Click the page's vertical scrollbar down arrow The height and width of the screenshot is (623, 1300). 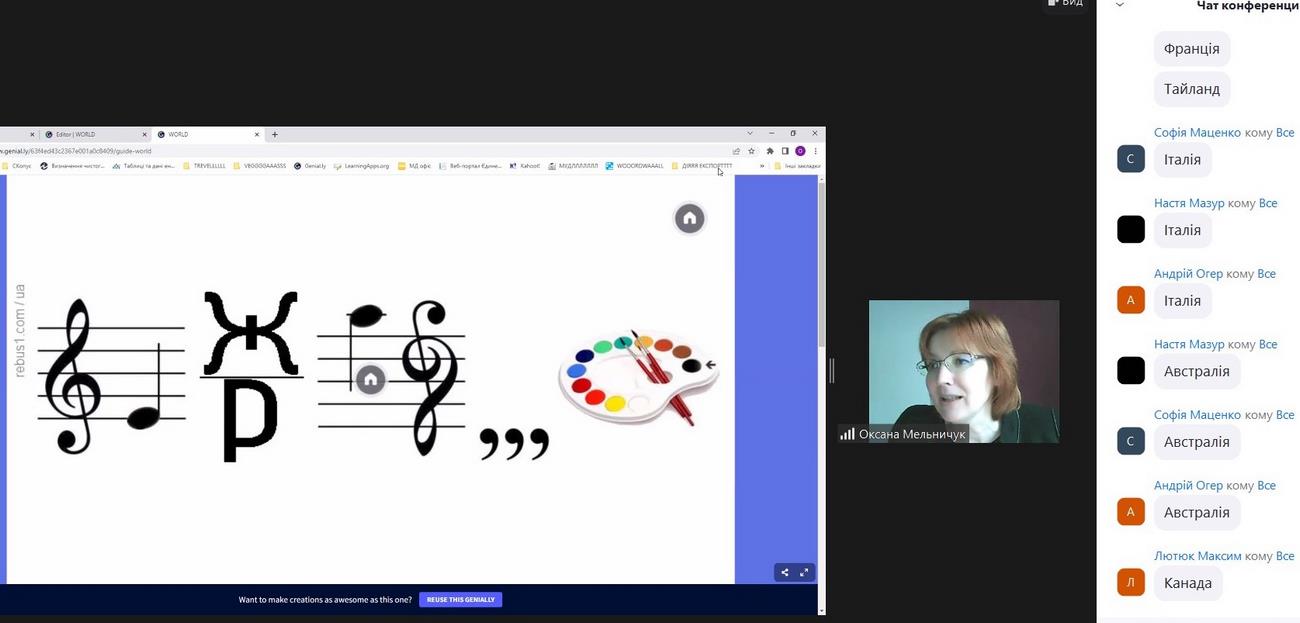(x=821, y=609)
